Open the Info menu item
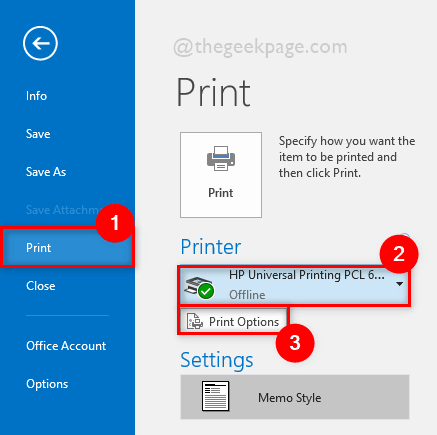The width and height of the screenshot is (437, 435). click(x=36, y=96)
